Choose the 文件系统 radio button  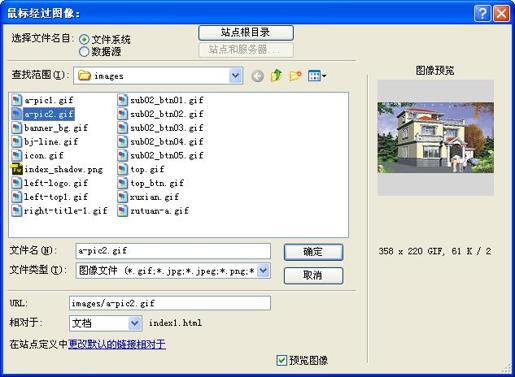(x=84, y=40)
